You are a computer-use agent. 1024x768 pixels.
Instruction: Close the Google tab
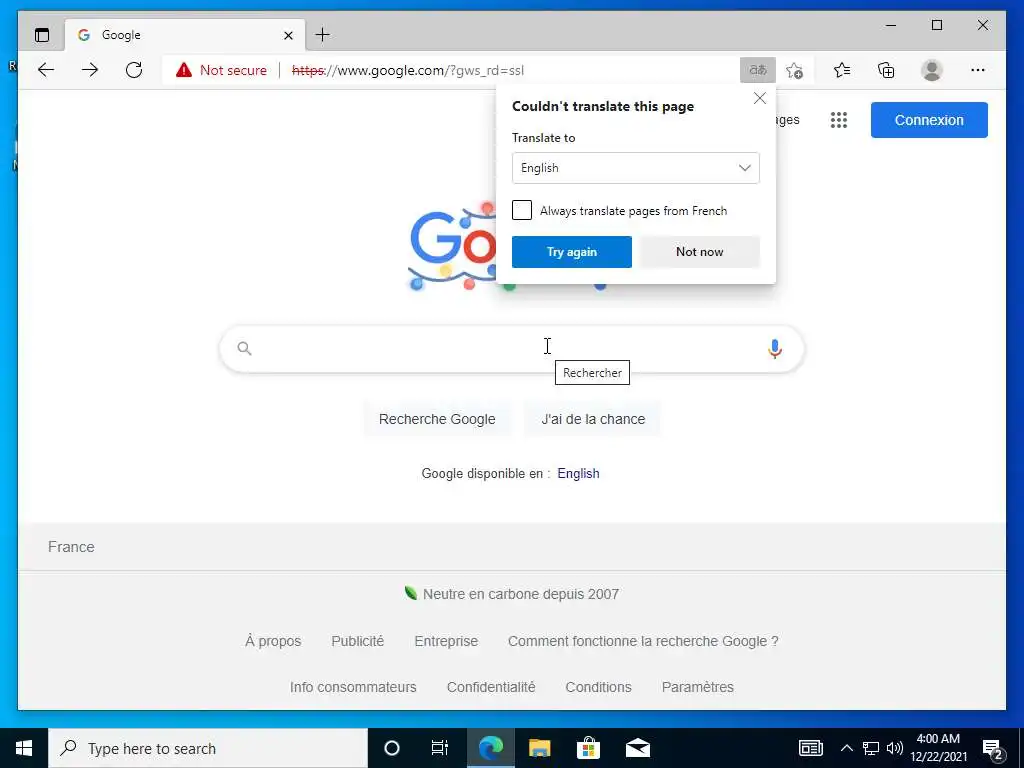click(288, 35)
